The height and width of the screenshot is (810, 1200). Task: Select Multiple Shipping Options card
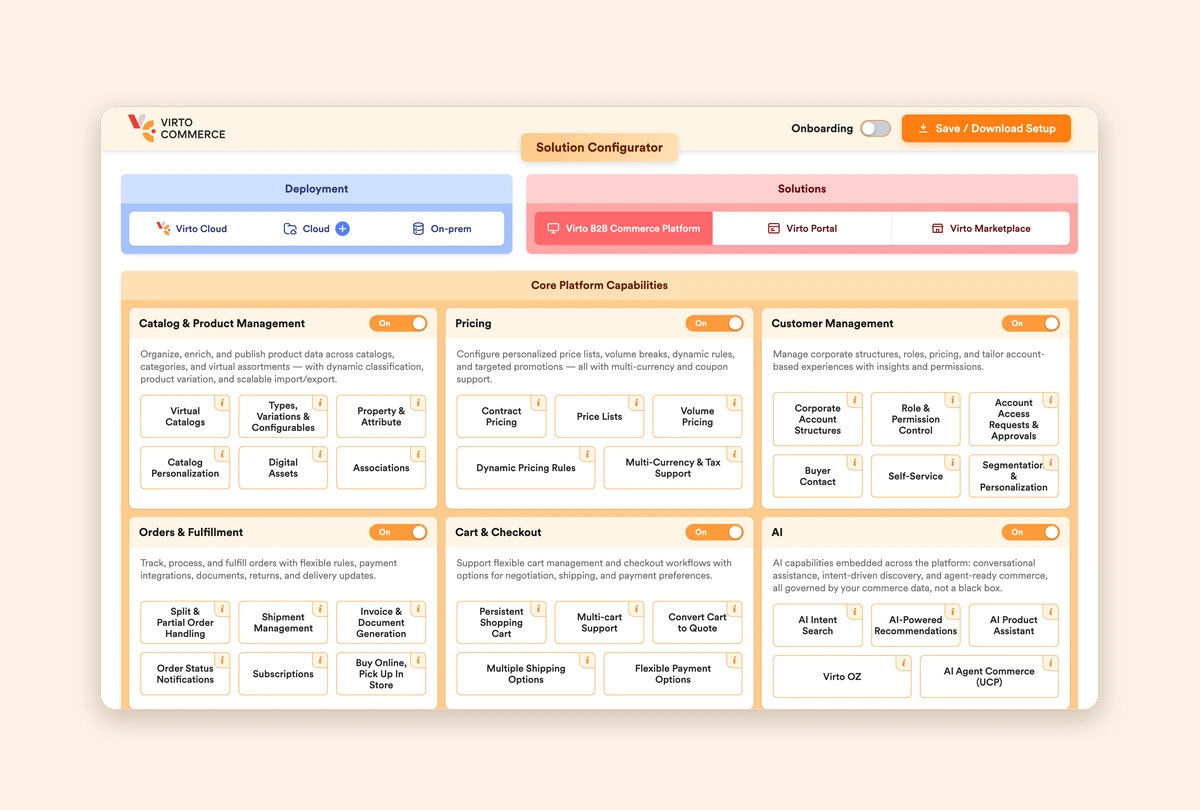point(526,674)
